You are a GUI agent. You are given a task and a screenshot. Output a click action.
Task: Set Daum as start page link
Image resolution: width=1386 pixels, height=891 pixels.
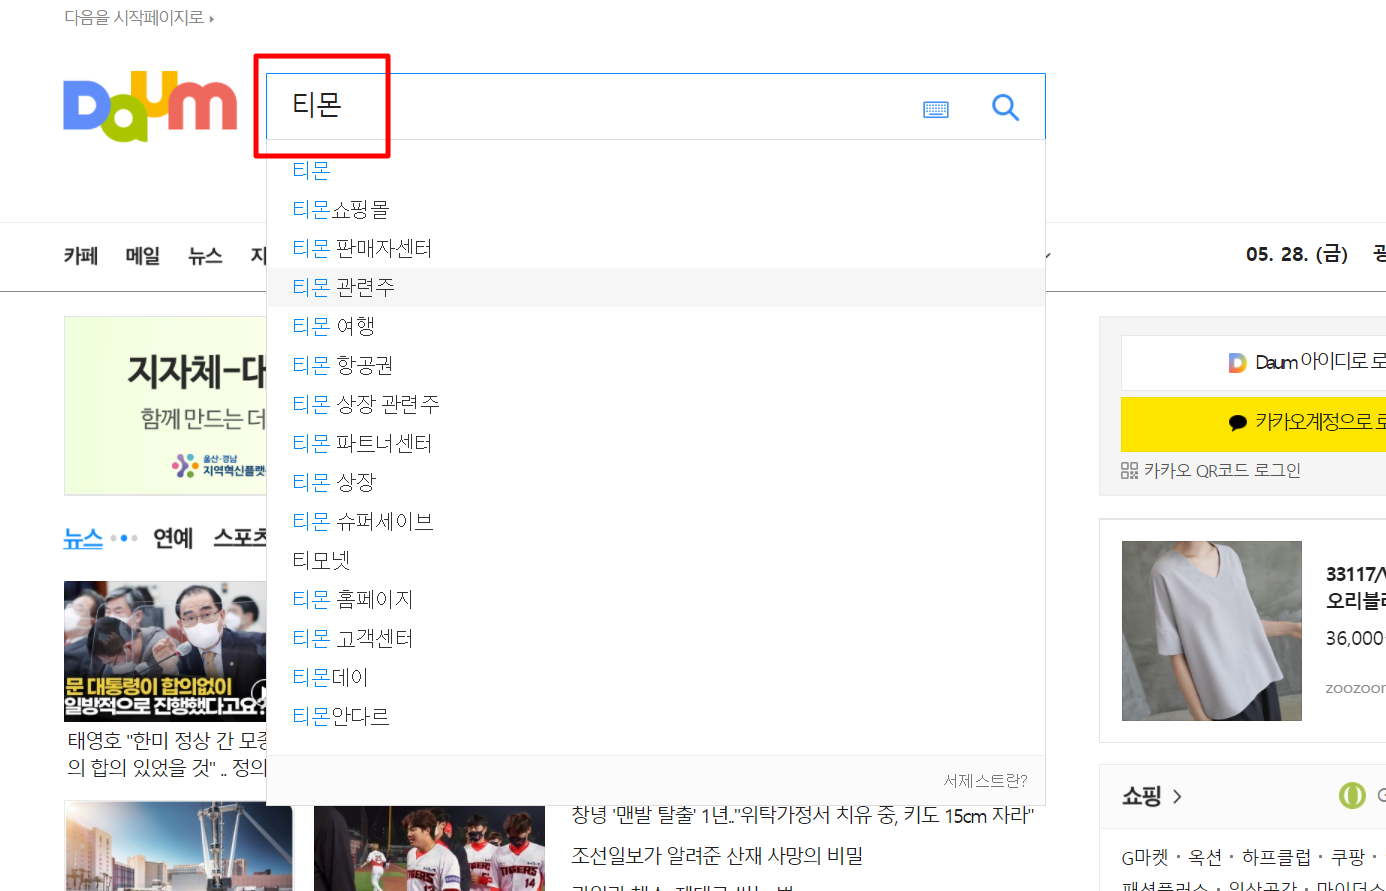pos(139,17)
